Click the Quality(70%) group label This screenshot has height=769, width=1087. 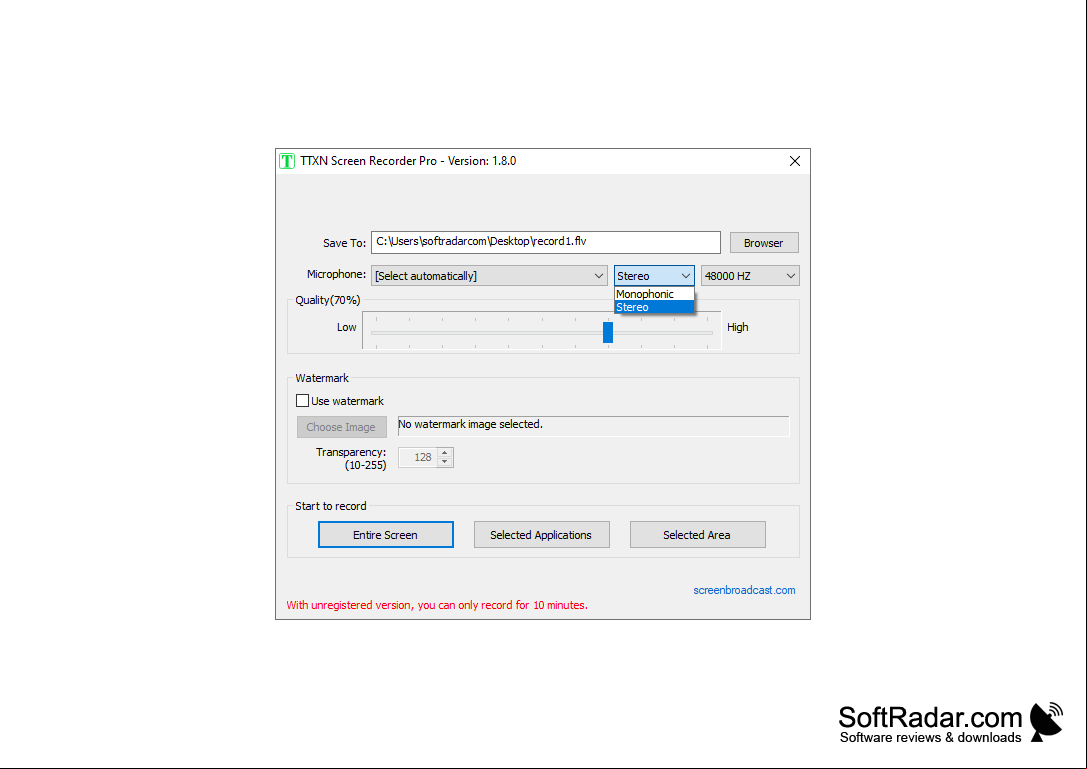[328, 300]
